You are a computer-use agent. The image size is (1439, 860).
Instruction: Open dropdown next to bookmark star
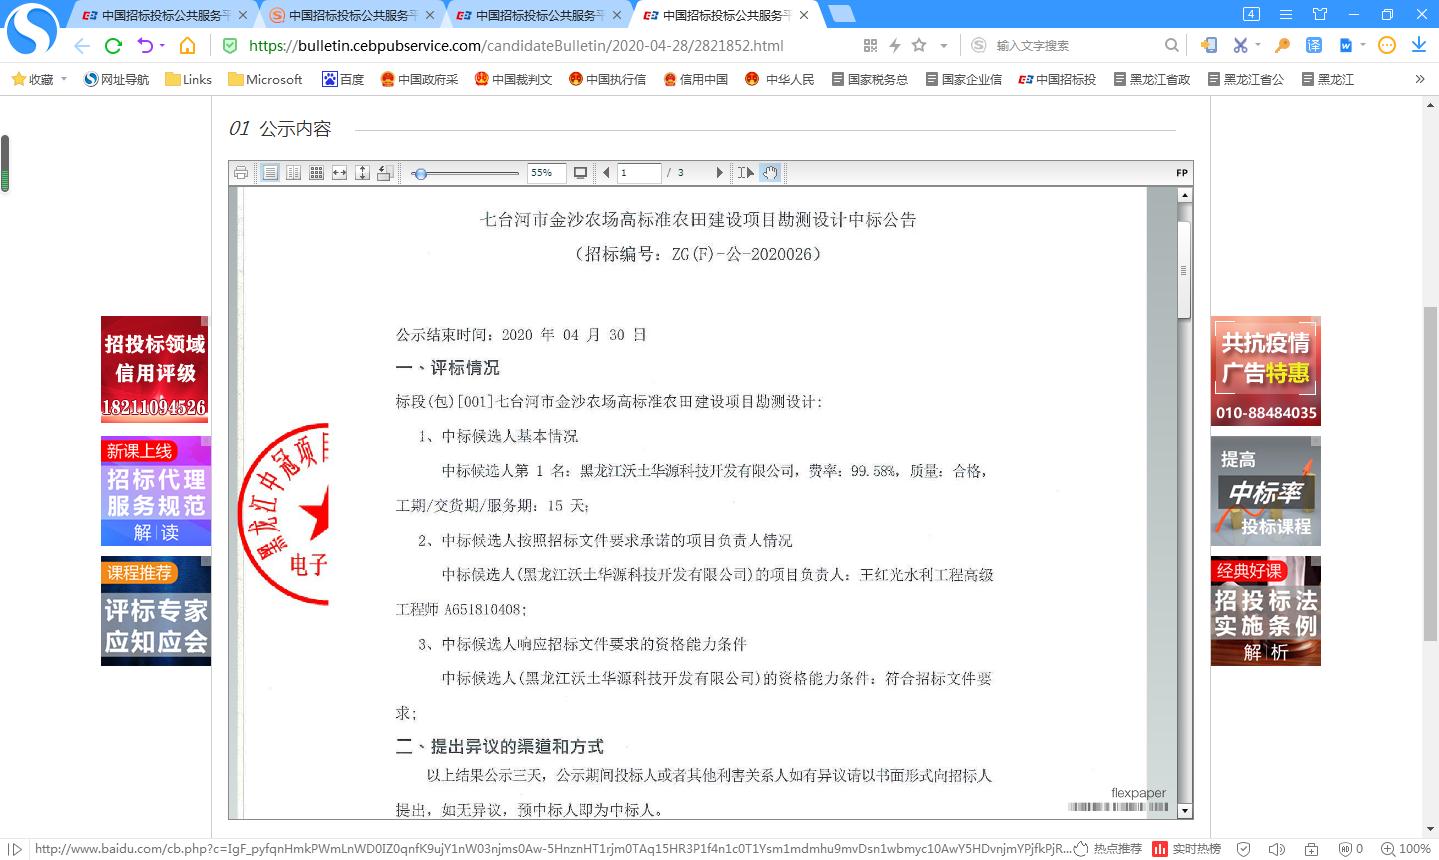click(x=943, y=46)
